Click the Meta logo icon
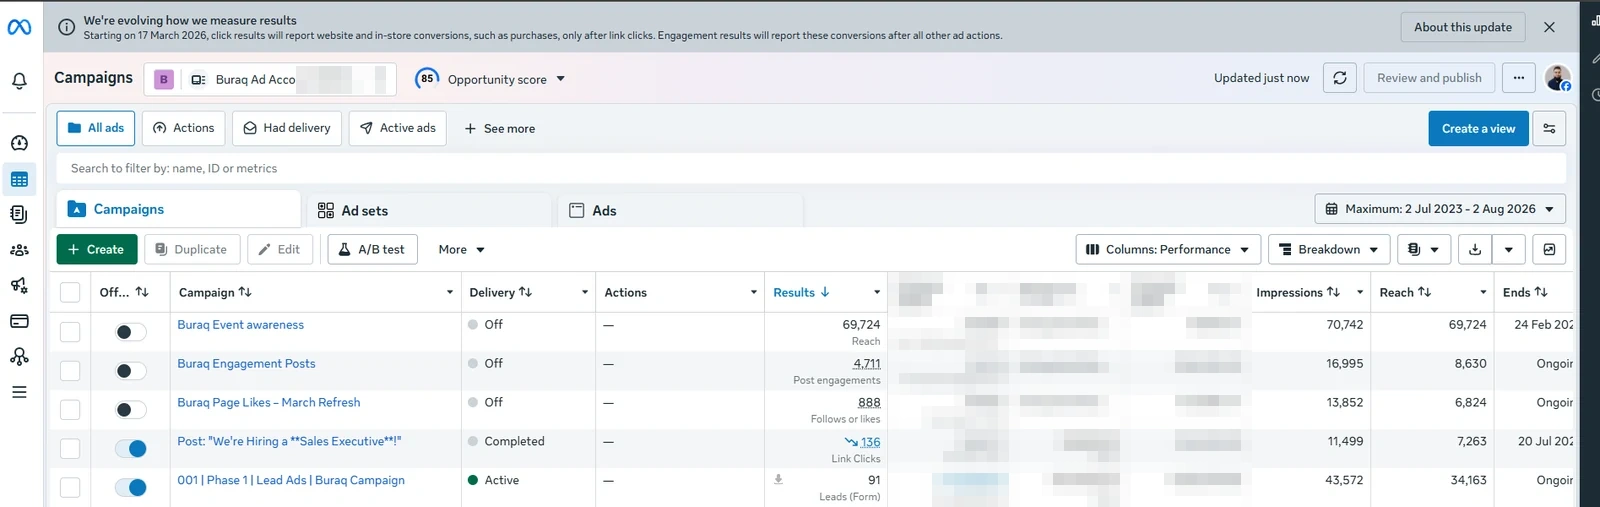1600x507 pixels. (19, 28)
